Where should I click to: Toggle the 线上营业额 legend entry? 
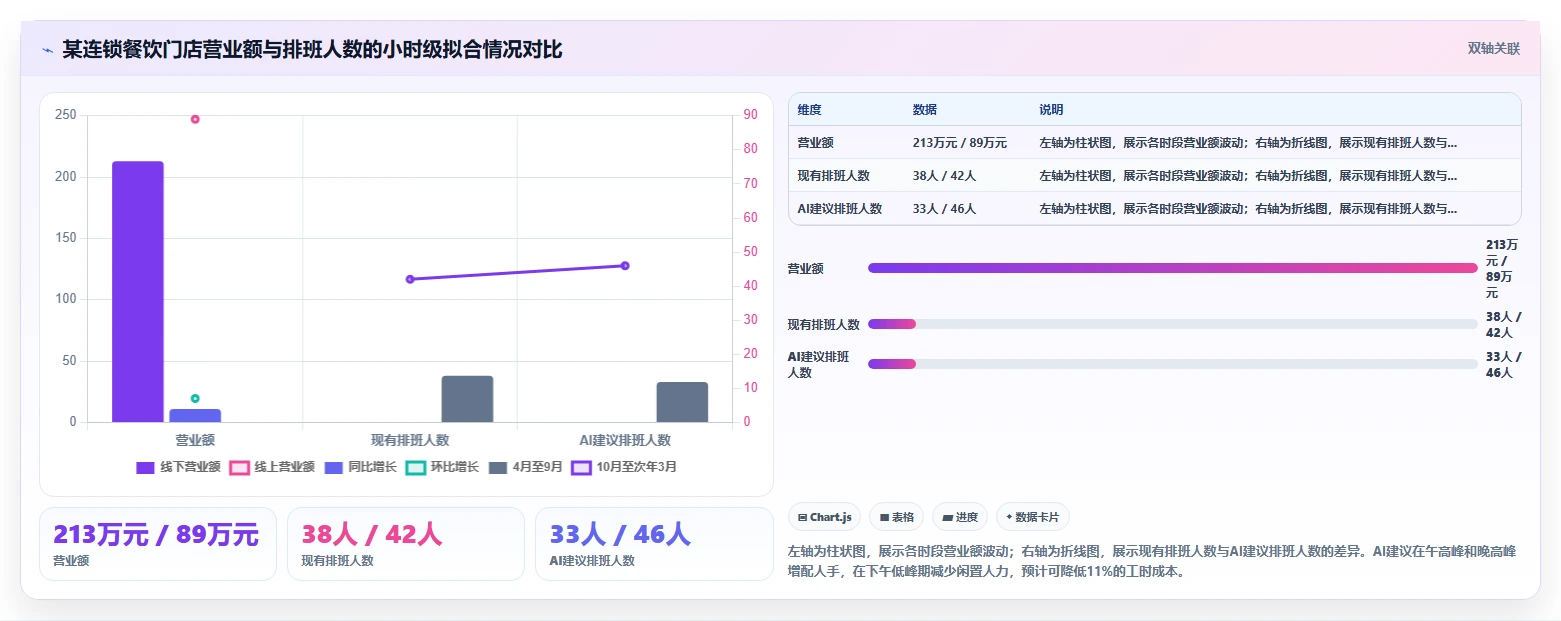[272, 467]
